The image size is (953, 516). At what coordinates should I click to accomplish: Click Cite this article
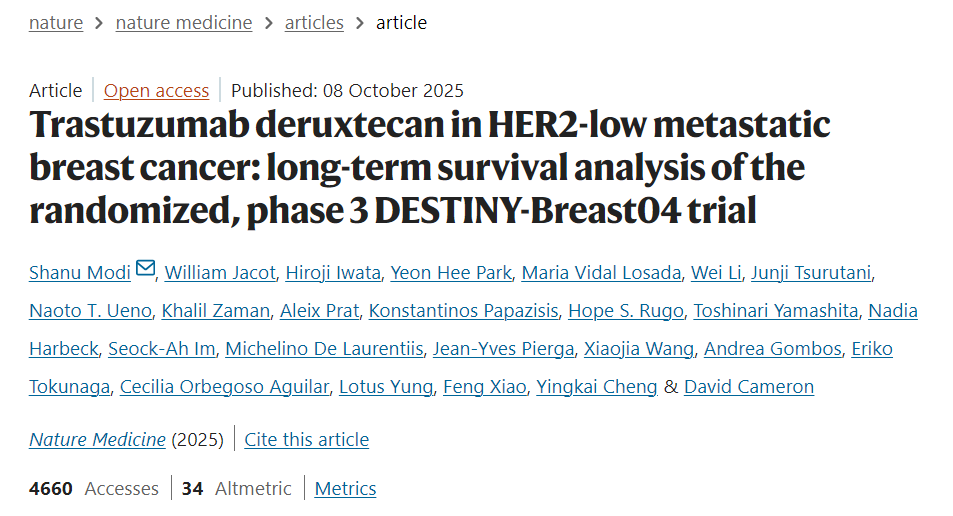click(307, 439)
